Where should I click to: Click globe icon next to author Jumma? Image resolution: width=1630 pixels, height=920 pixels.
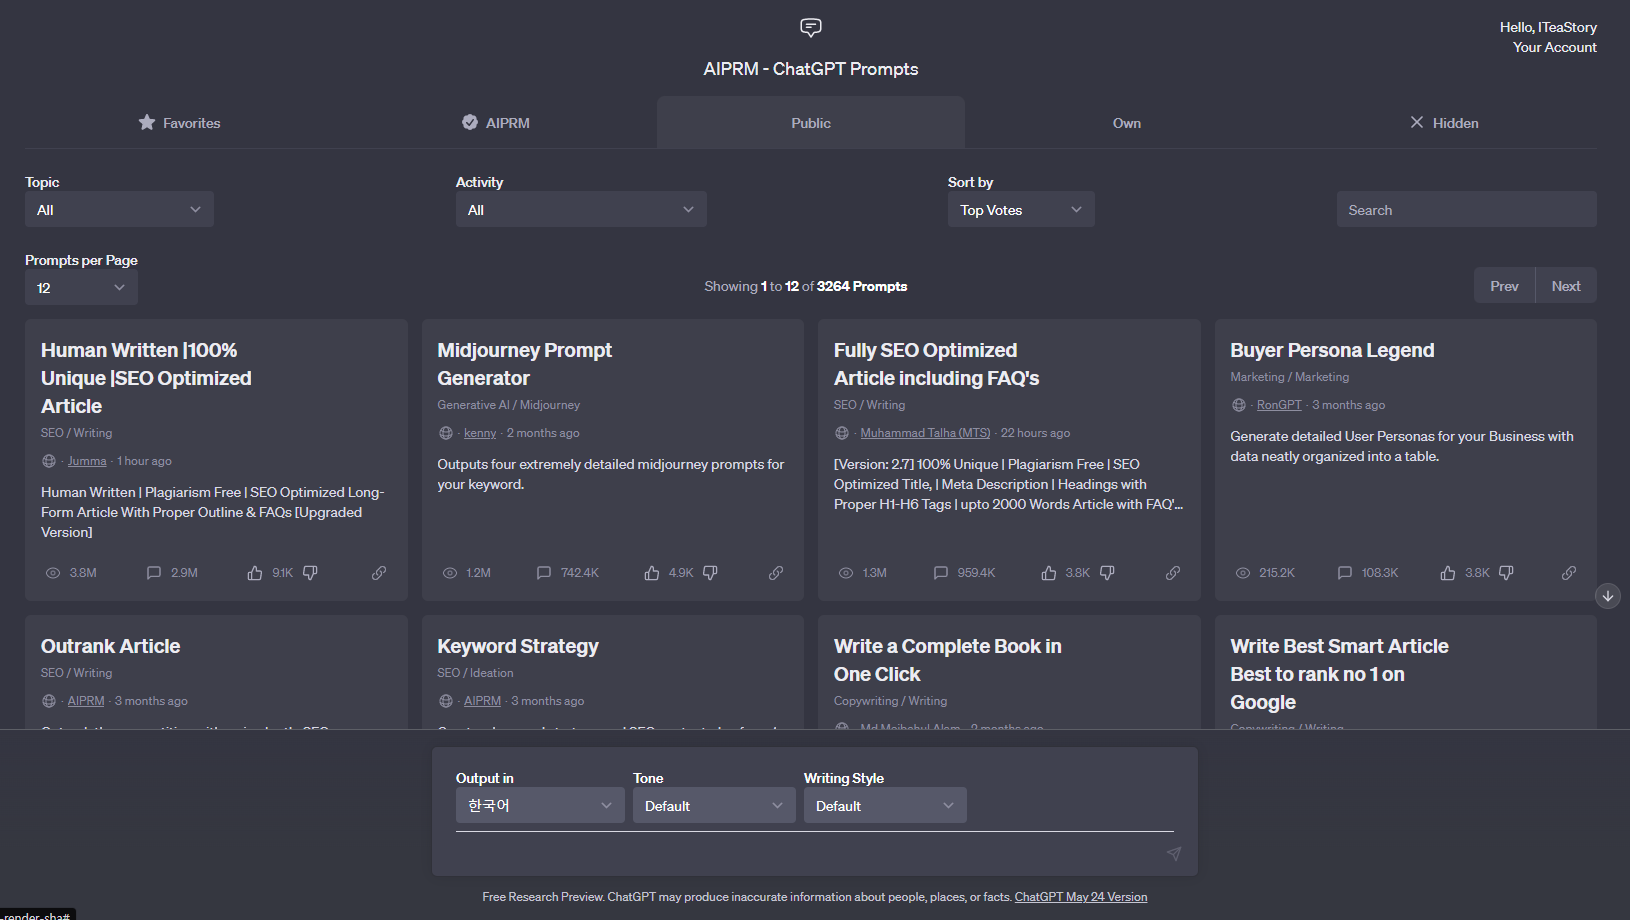point(49,461)
